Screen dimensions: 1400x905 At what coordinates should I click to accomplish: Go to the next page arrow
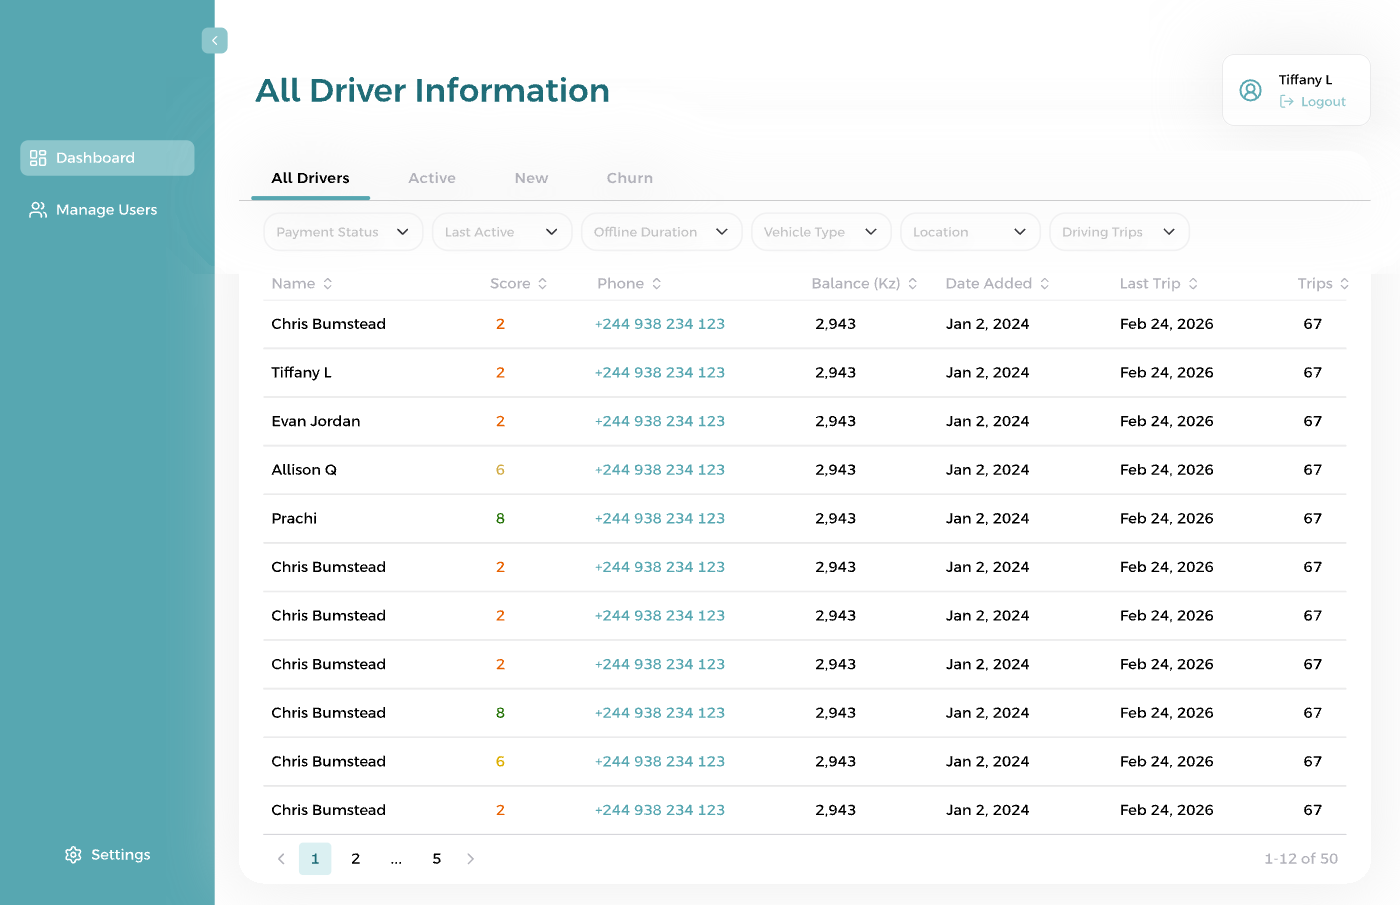(470, 859)
